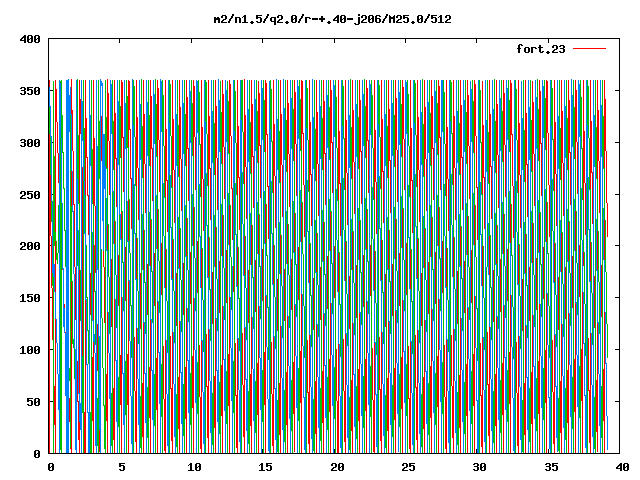The image size is (640, 480).
Task: Click y-axis label 100
Action: point(30,350)
